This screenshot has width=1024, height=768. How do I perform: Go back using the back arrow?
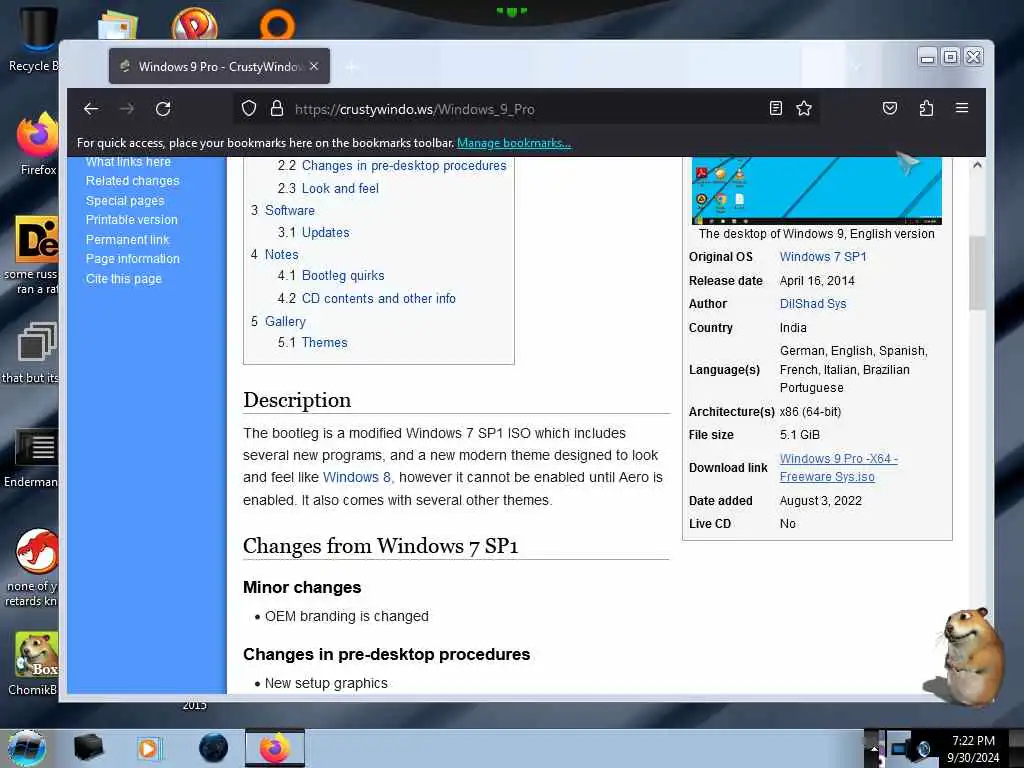click(x=91, y=108)
